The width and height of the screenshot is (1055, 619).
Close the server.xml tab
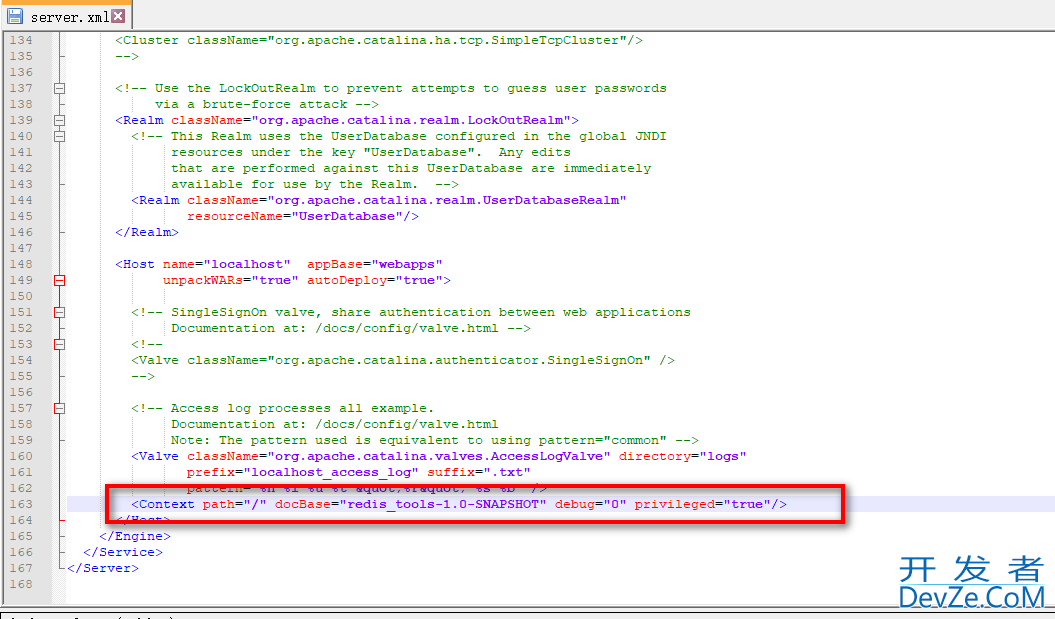coord(118,16)
